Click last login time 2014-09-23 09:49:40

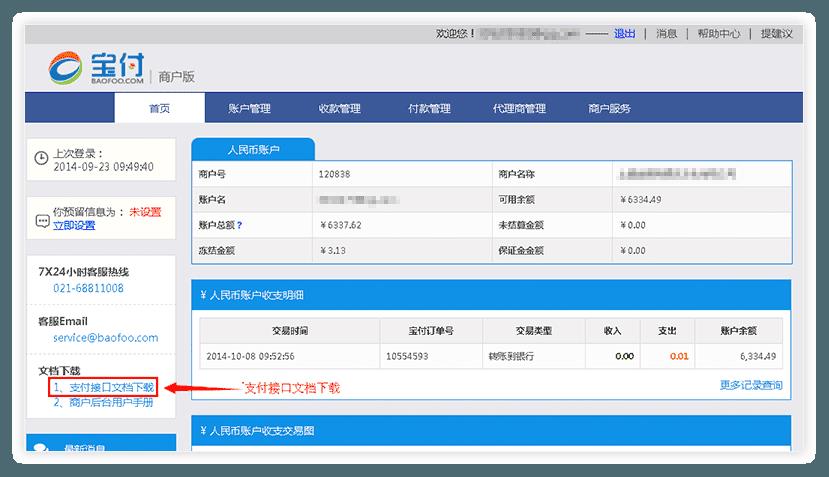pos(104,167)
